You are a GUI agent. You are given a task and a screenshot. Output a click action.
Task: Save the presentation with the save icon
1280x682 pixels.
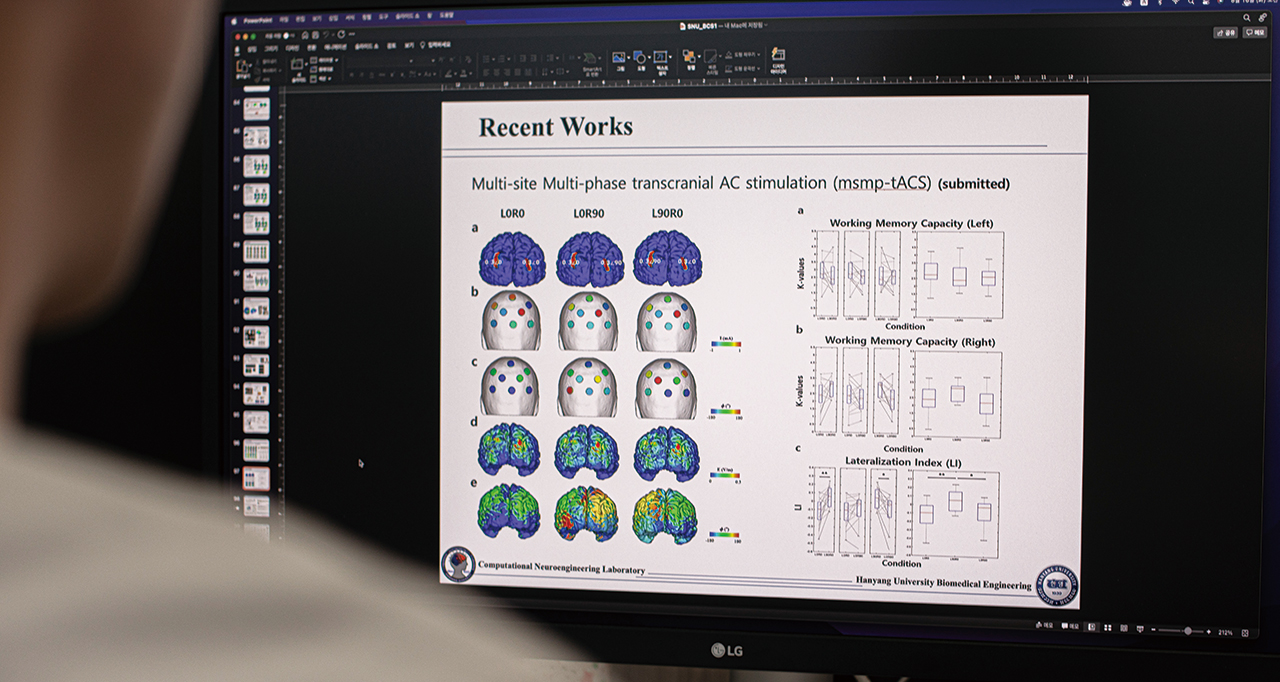click(x=315, y=35)
